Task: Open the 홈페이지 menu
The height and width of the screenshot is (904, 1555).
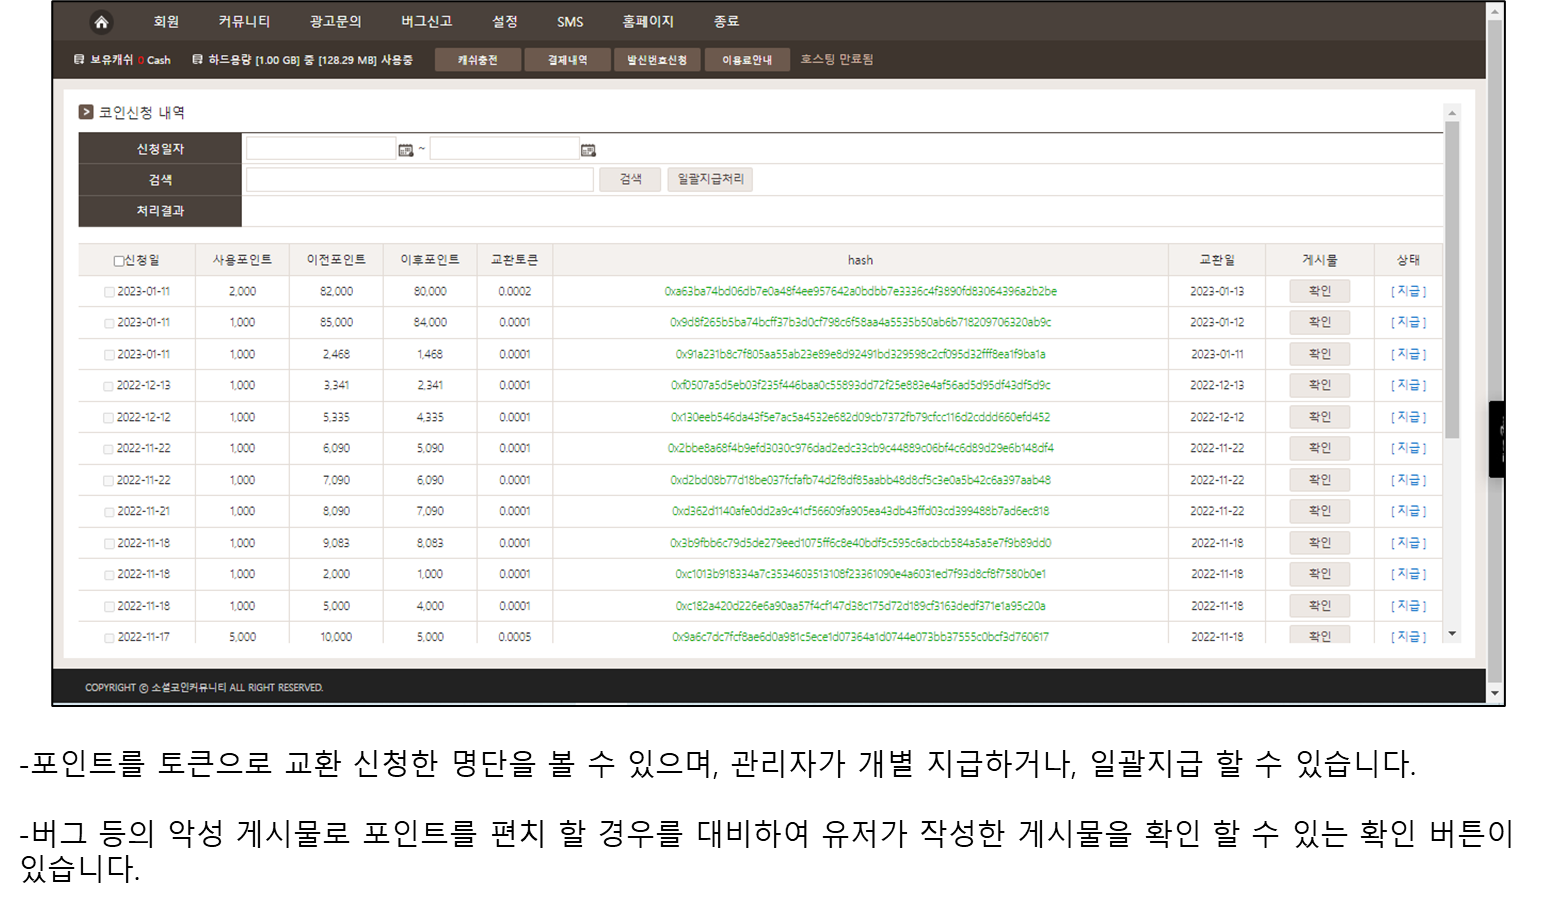Action: point(648,22)
